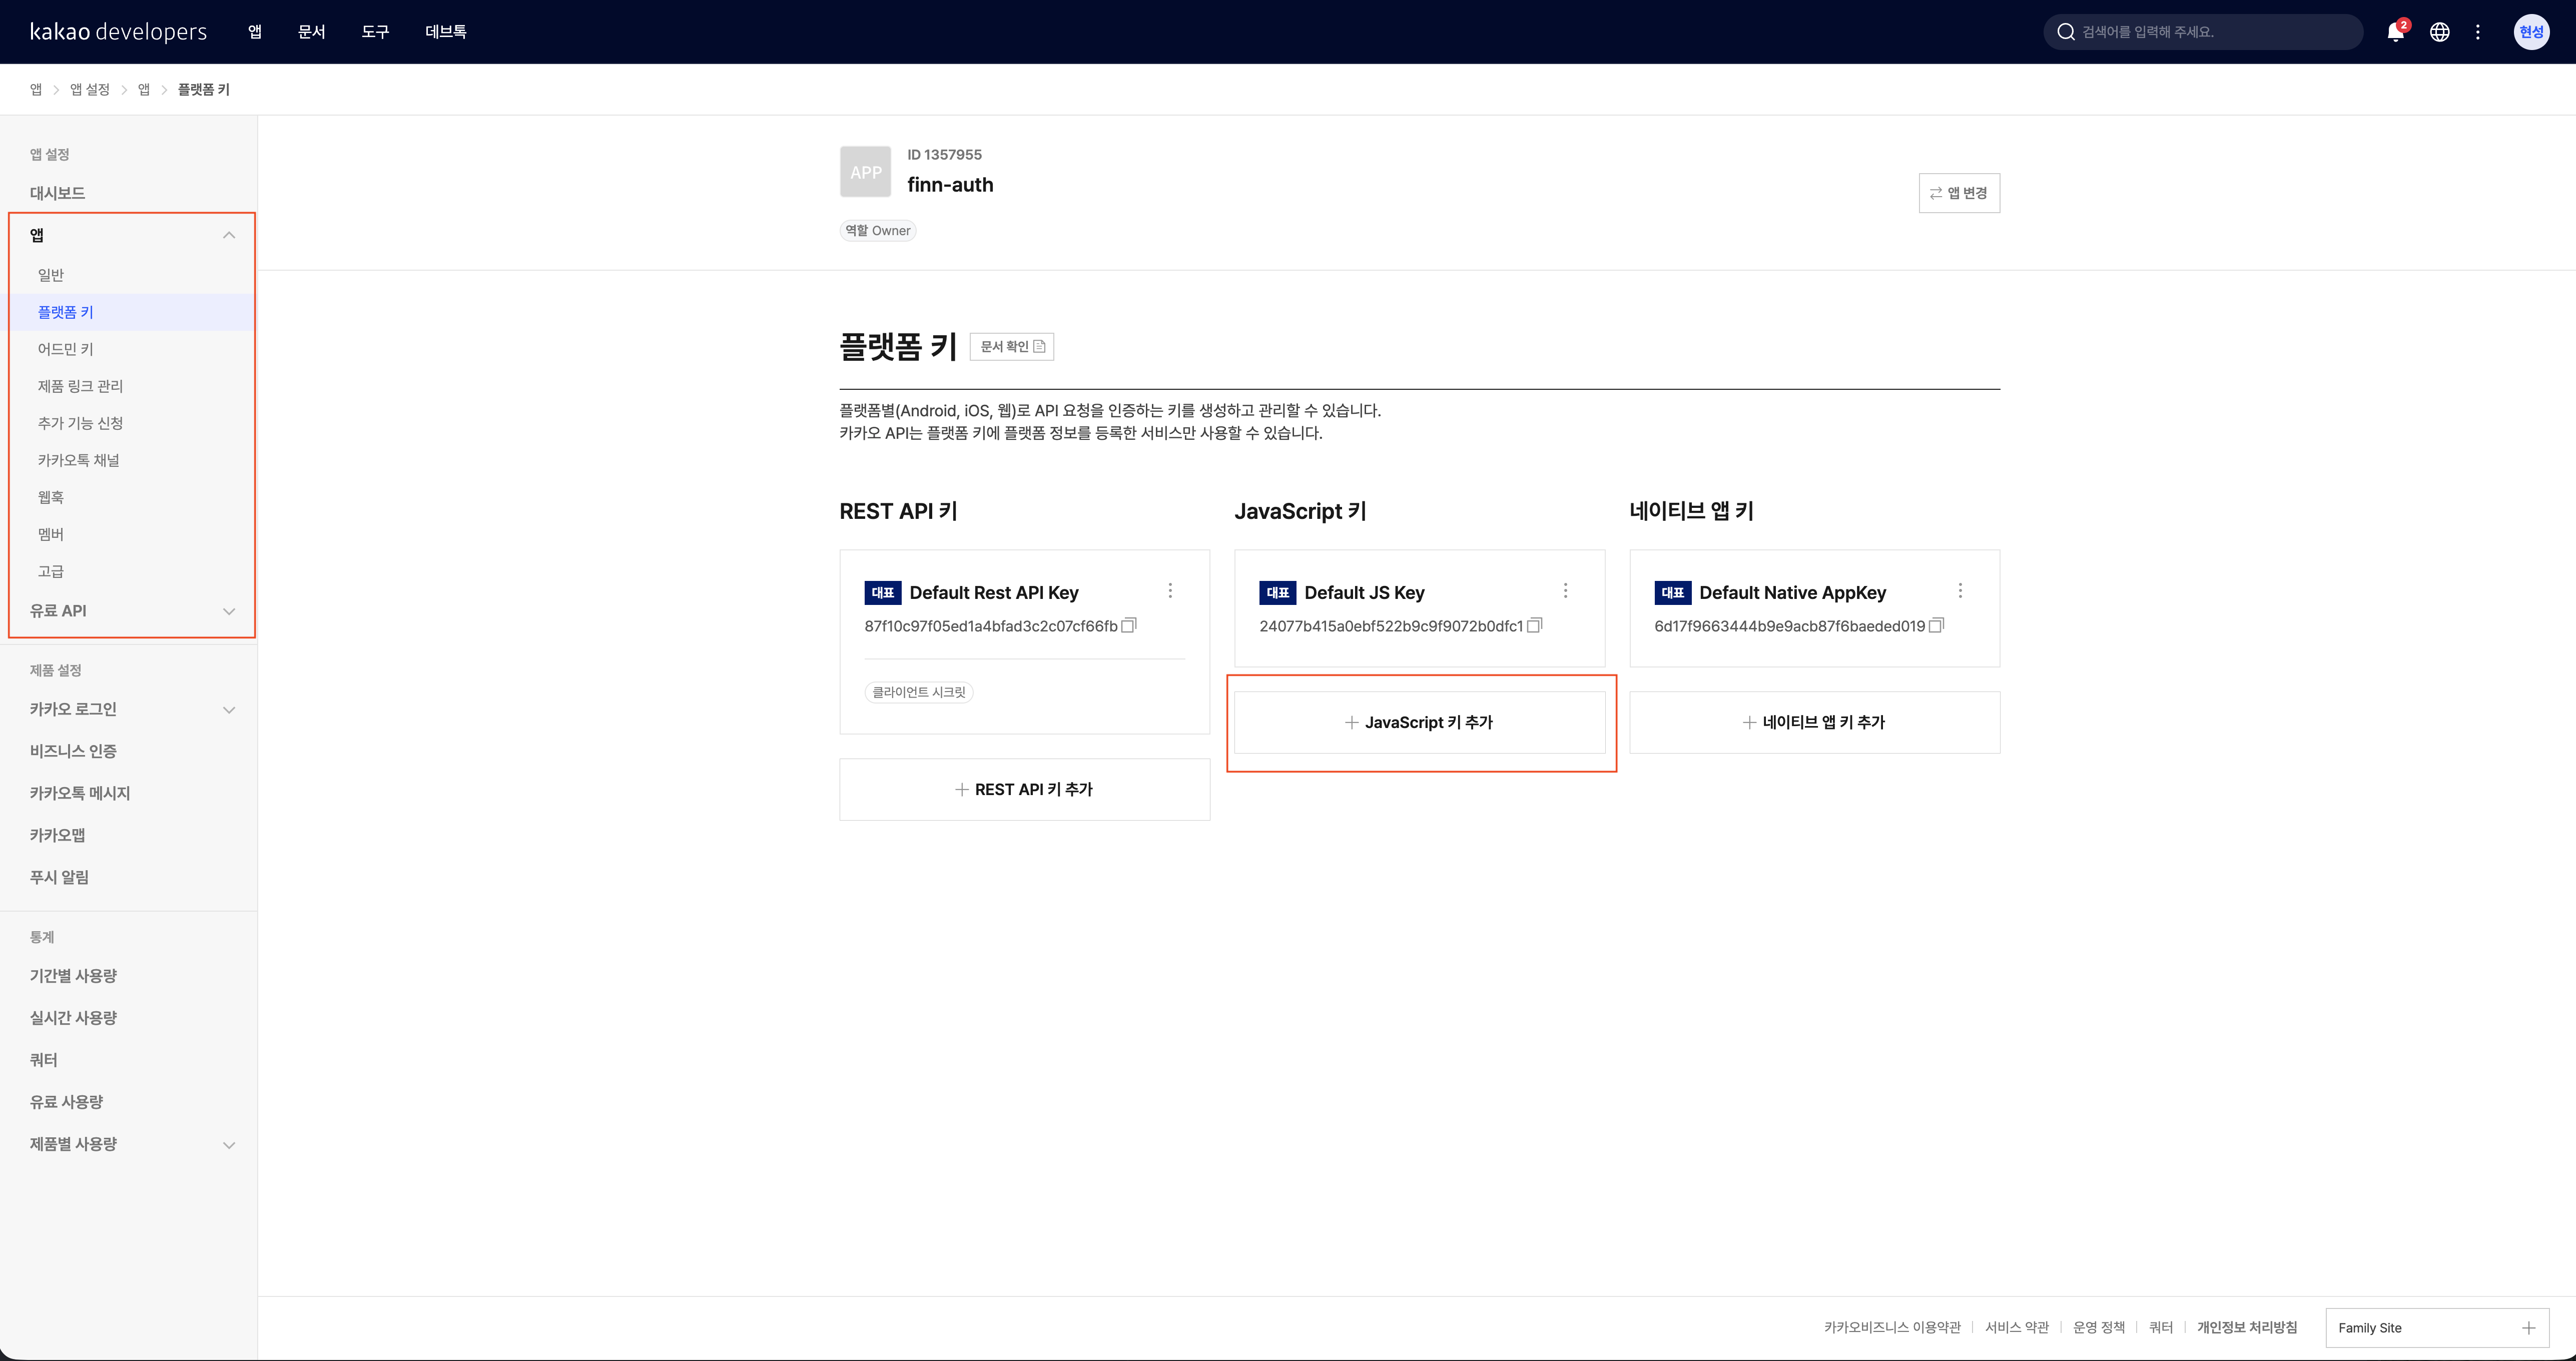2576x1361 pixels.
Task: Open the 문서 top navigation menu
Action: coord(312,32)
